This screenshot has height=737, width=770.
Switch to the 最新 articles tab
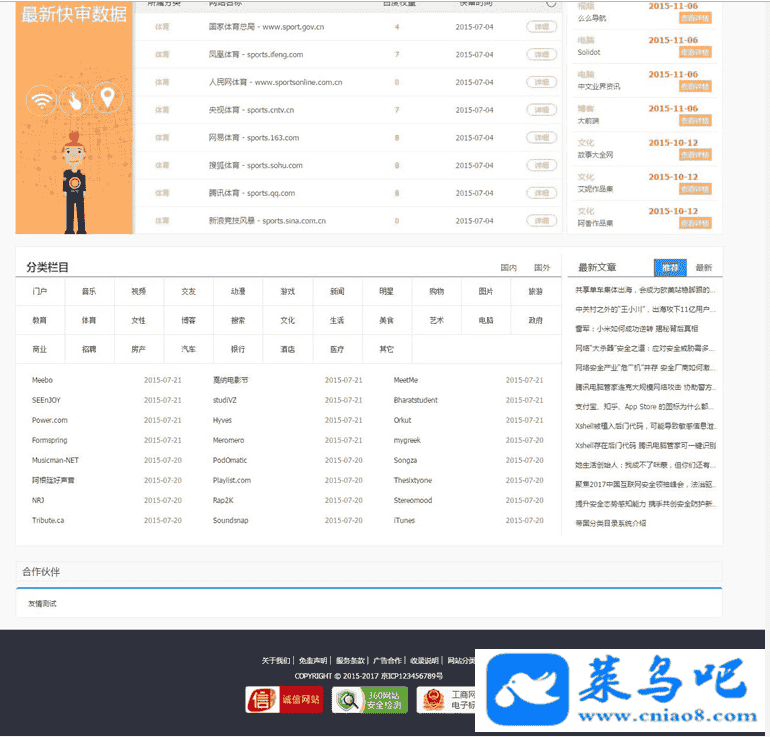click(x=704, y=268)
